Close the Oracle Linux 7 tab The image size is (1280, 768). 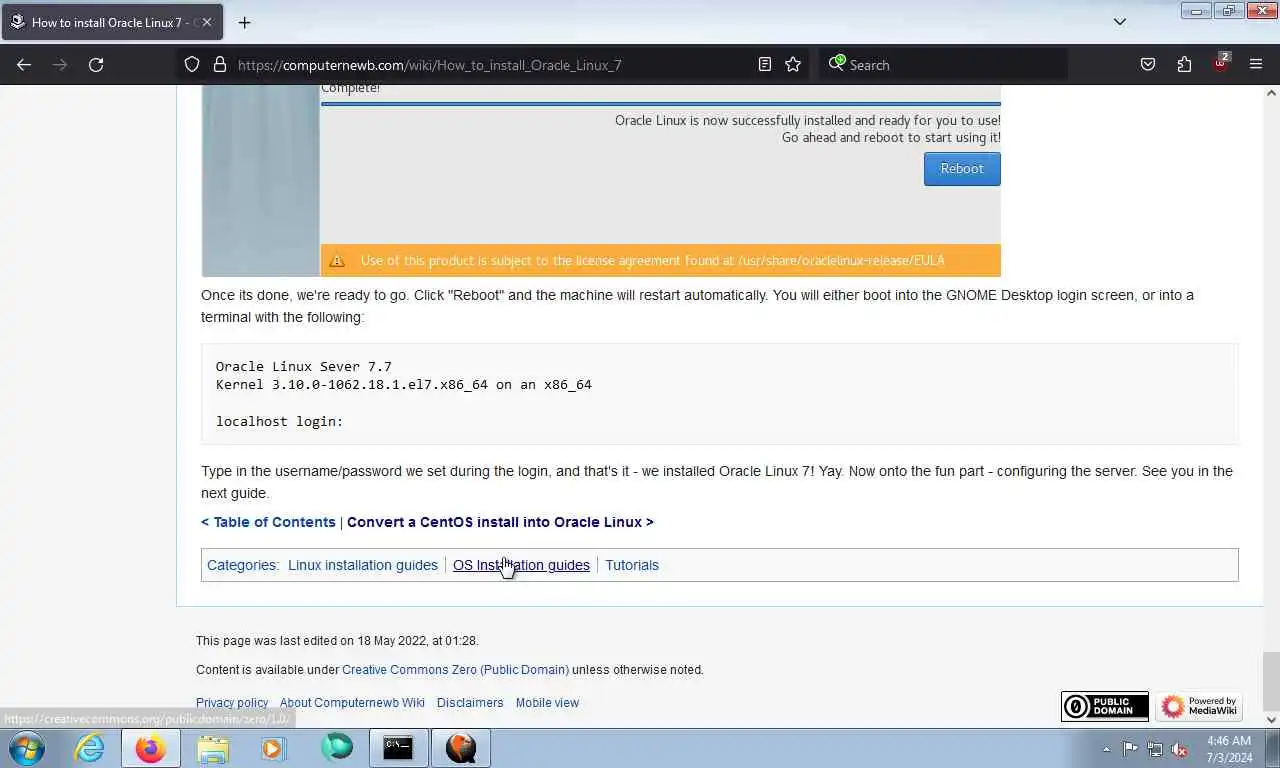point(207,22)
